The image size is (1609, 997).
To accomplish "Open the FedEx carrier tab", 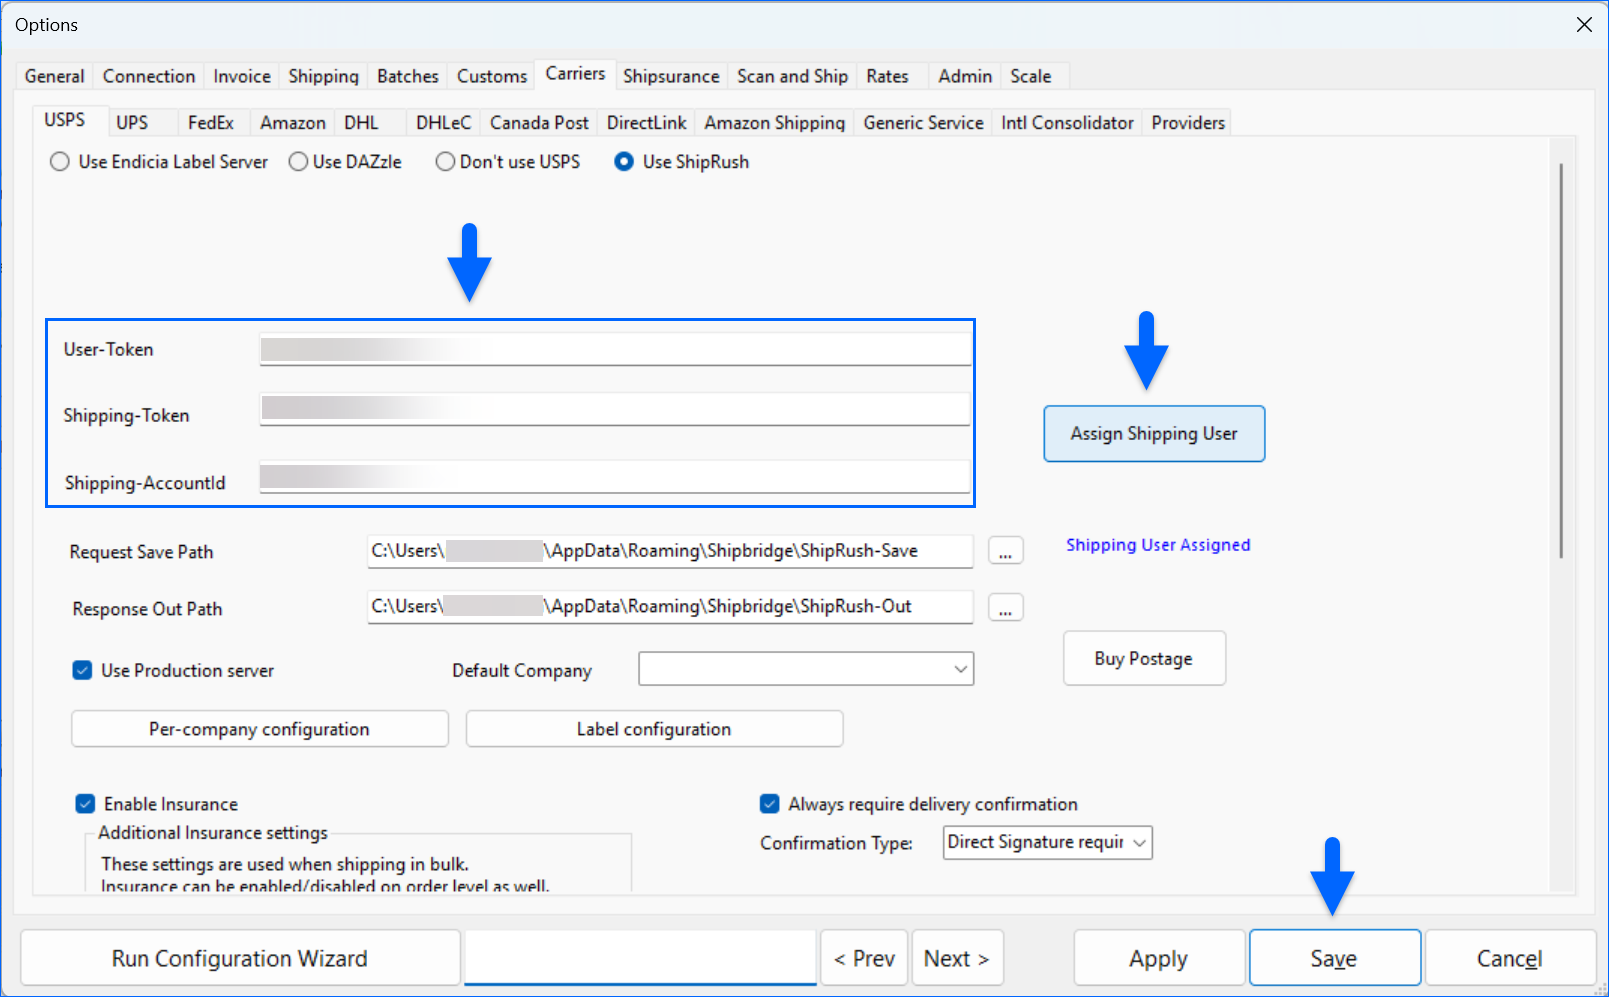I will [x=210, y=123].
